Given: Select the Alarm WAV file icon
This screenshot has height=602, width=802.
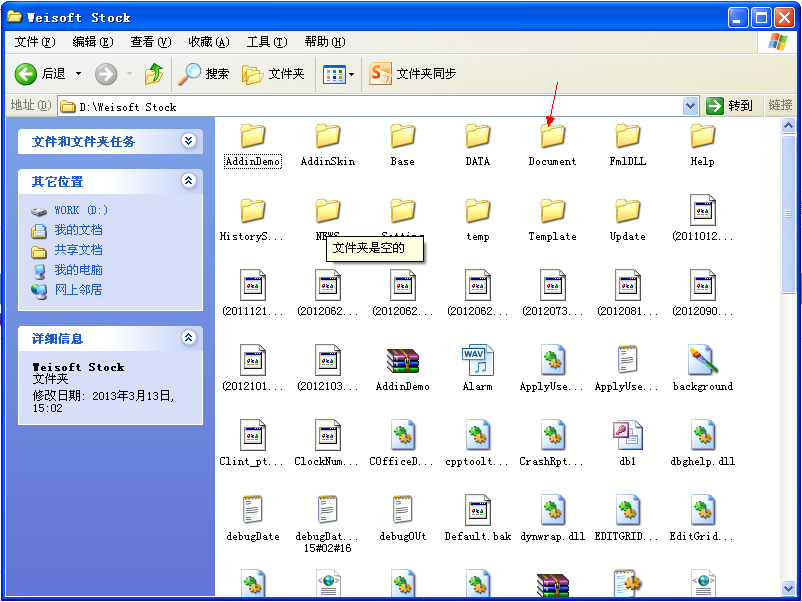Looking at the screenshot, I should tap(477, 361).
